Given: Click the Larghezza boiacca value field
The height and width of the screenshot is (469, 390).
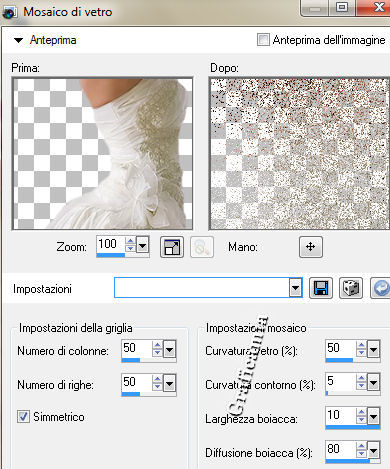Looking at the screenshot, I should click(341, 416).
